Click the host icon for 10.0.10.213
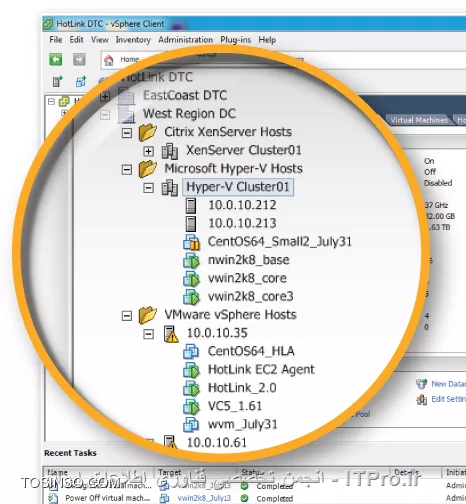Viewport: 466px width, 504px height. tap(191, 224)
